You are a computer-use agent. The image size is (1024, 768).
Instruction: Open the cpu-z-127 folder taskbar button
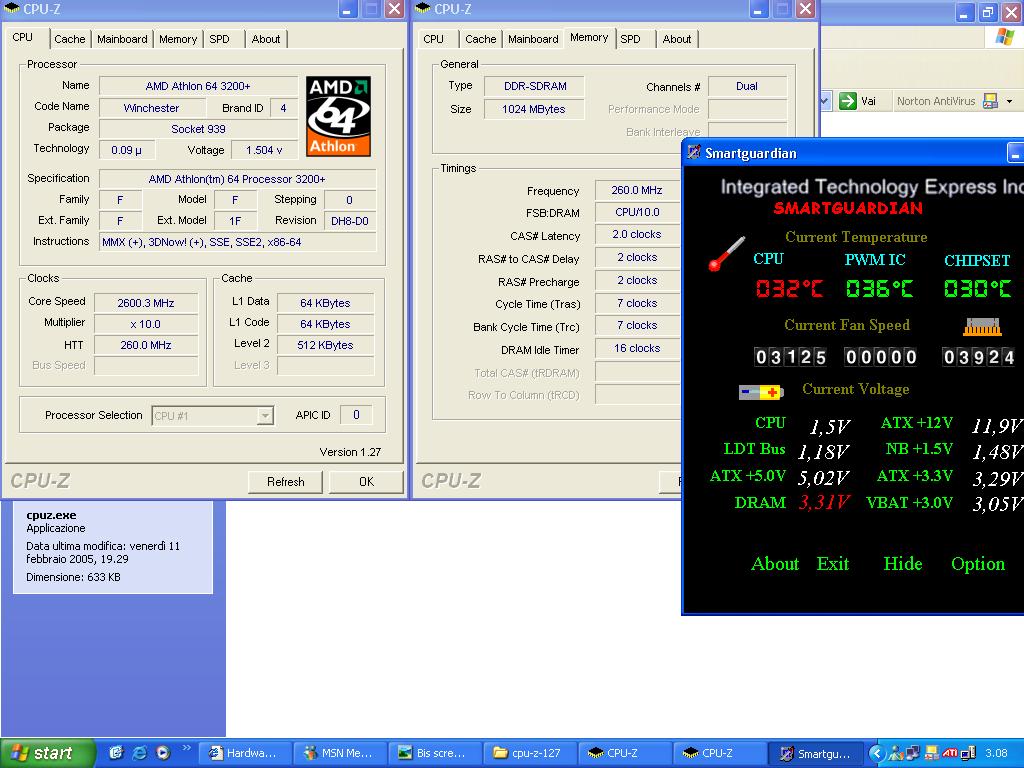(x=530, y=753)
